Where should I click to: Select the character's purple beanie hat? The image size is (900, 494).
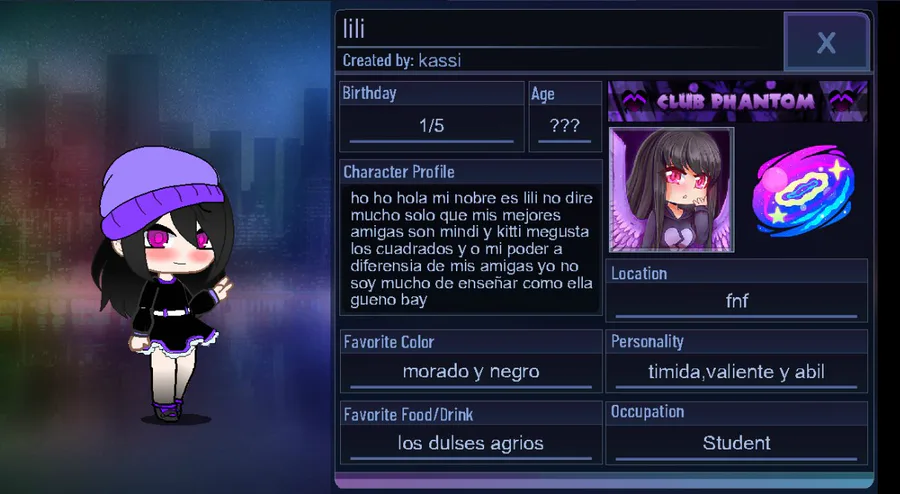161,190
